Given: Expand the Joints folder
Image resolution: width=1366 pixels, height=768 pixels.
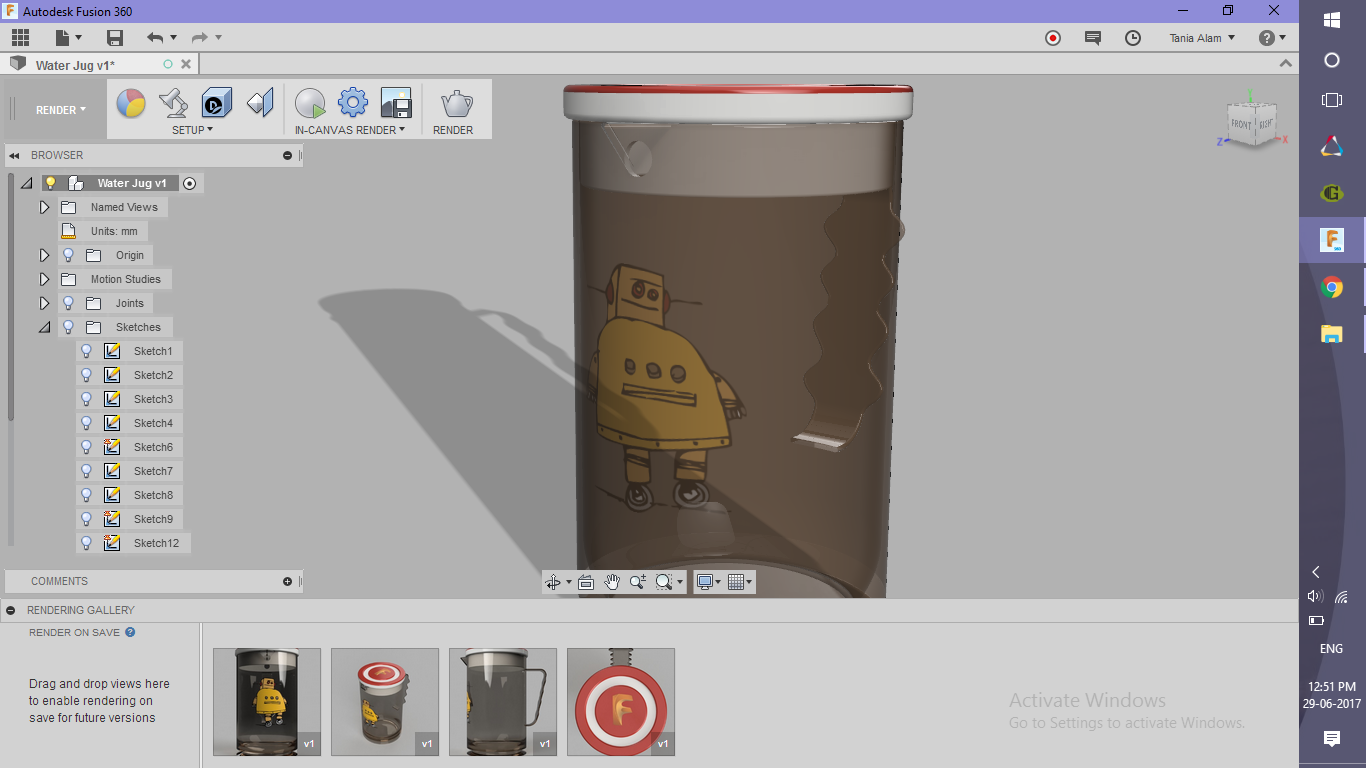Looking at the screenshot, I should pos(44,303).
